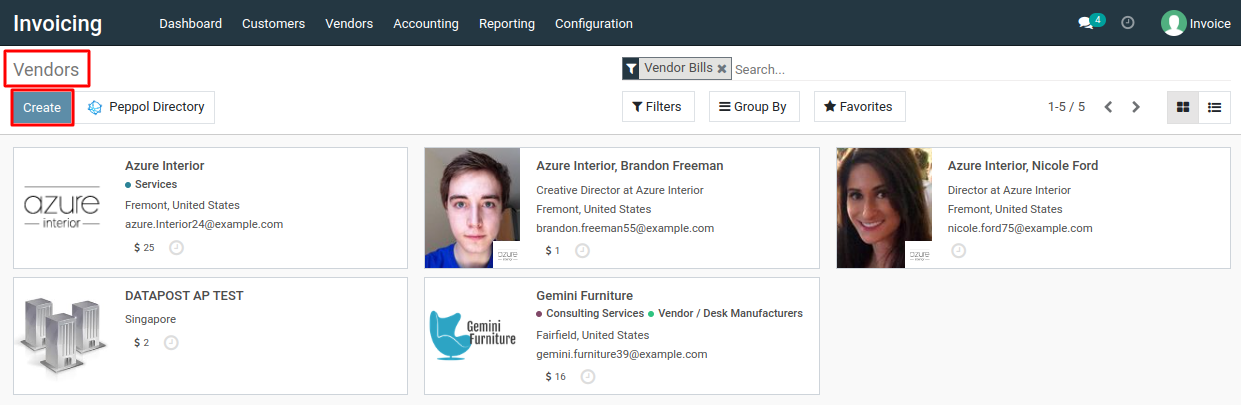Screen dimensions: 1241x405
Task: Open Nicole Ford's photo
Action: click(x=884, y=208)
